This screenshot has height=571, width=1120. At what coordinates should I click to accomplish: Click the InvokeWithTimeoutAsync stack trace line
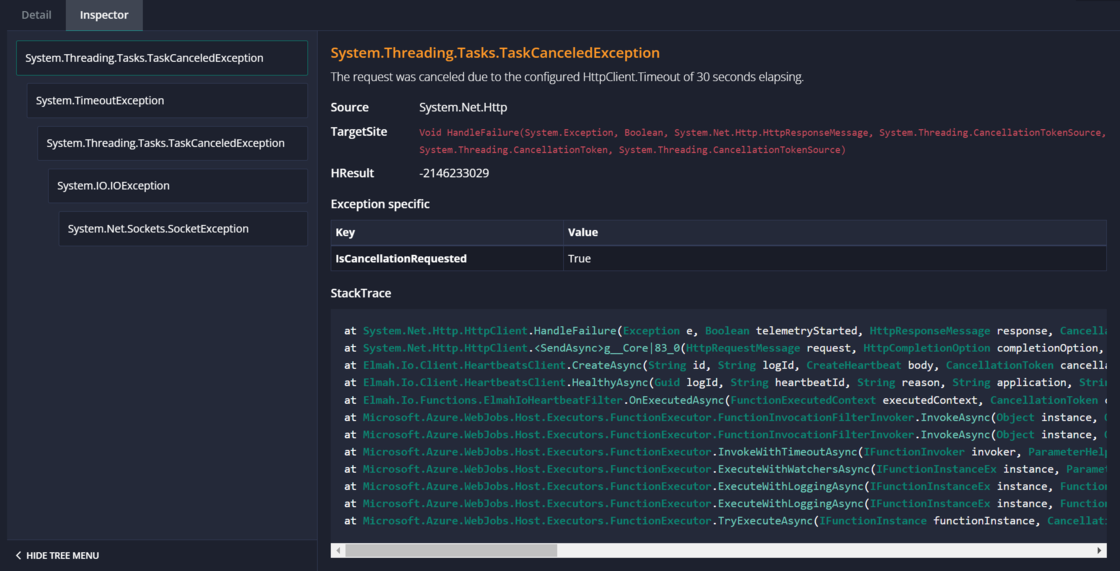click(724, 452)
